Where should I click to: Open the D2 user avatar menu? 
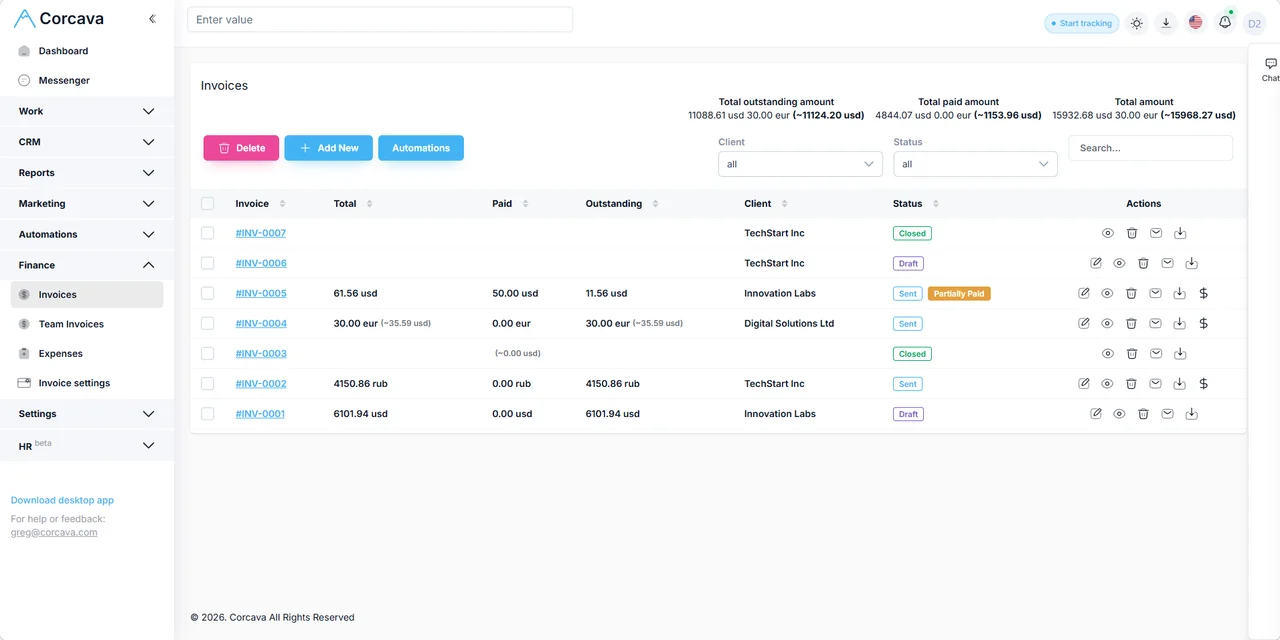(1254, 23)
